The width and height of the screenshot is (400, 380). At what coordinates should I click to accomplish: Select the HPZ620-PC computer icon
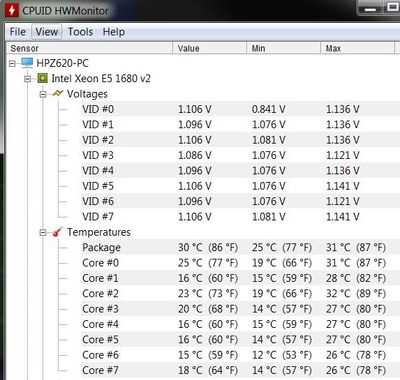[x=27, y=63]
